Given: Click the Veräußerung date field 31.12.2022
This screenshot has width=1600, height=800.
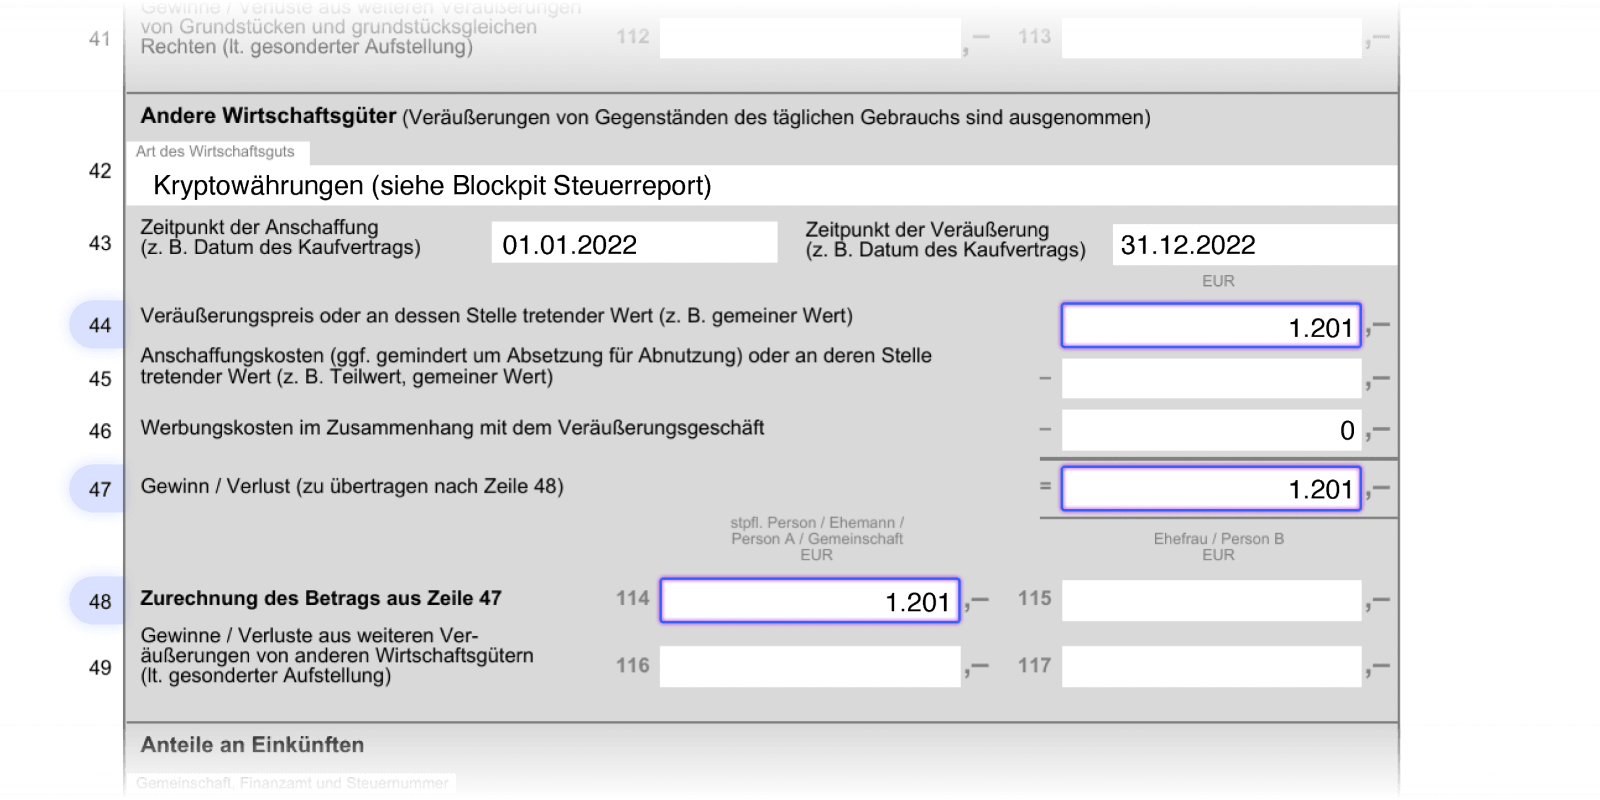Looking at the screenshot, I should 1255,245.
